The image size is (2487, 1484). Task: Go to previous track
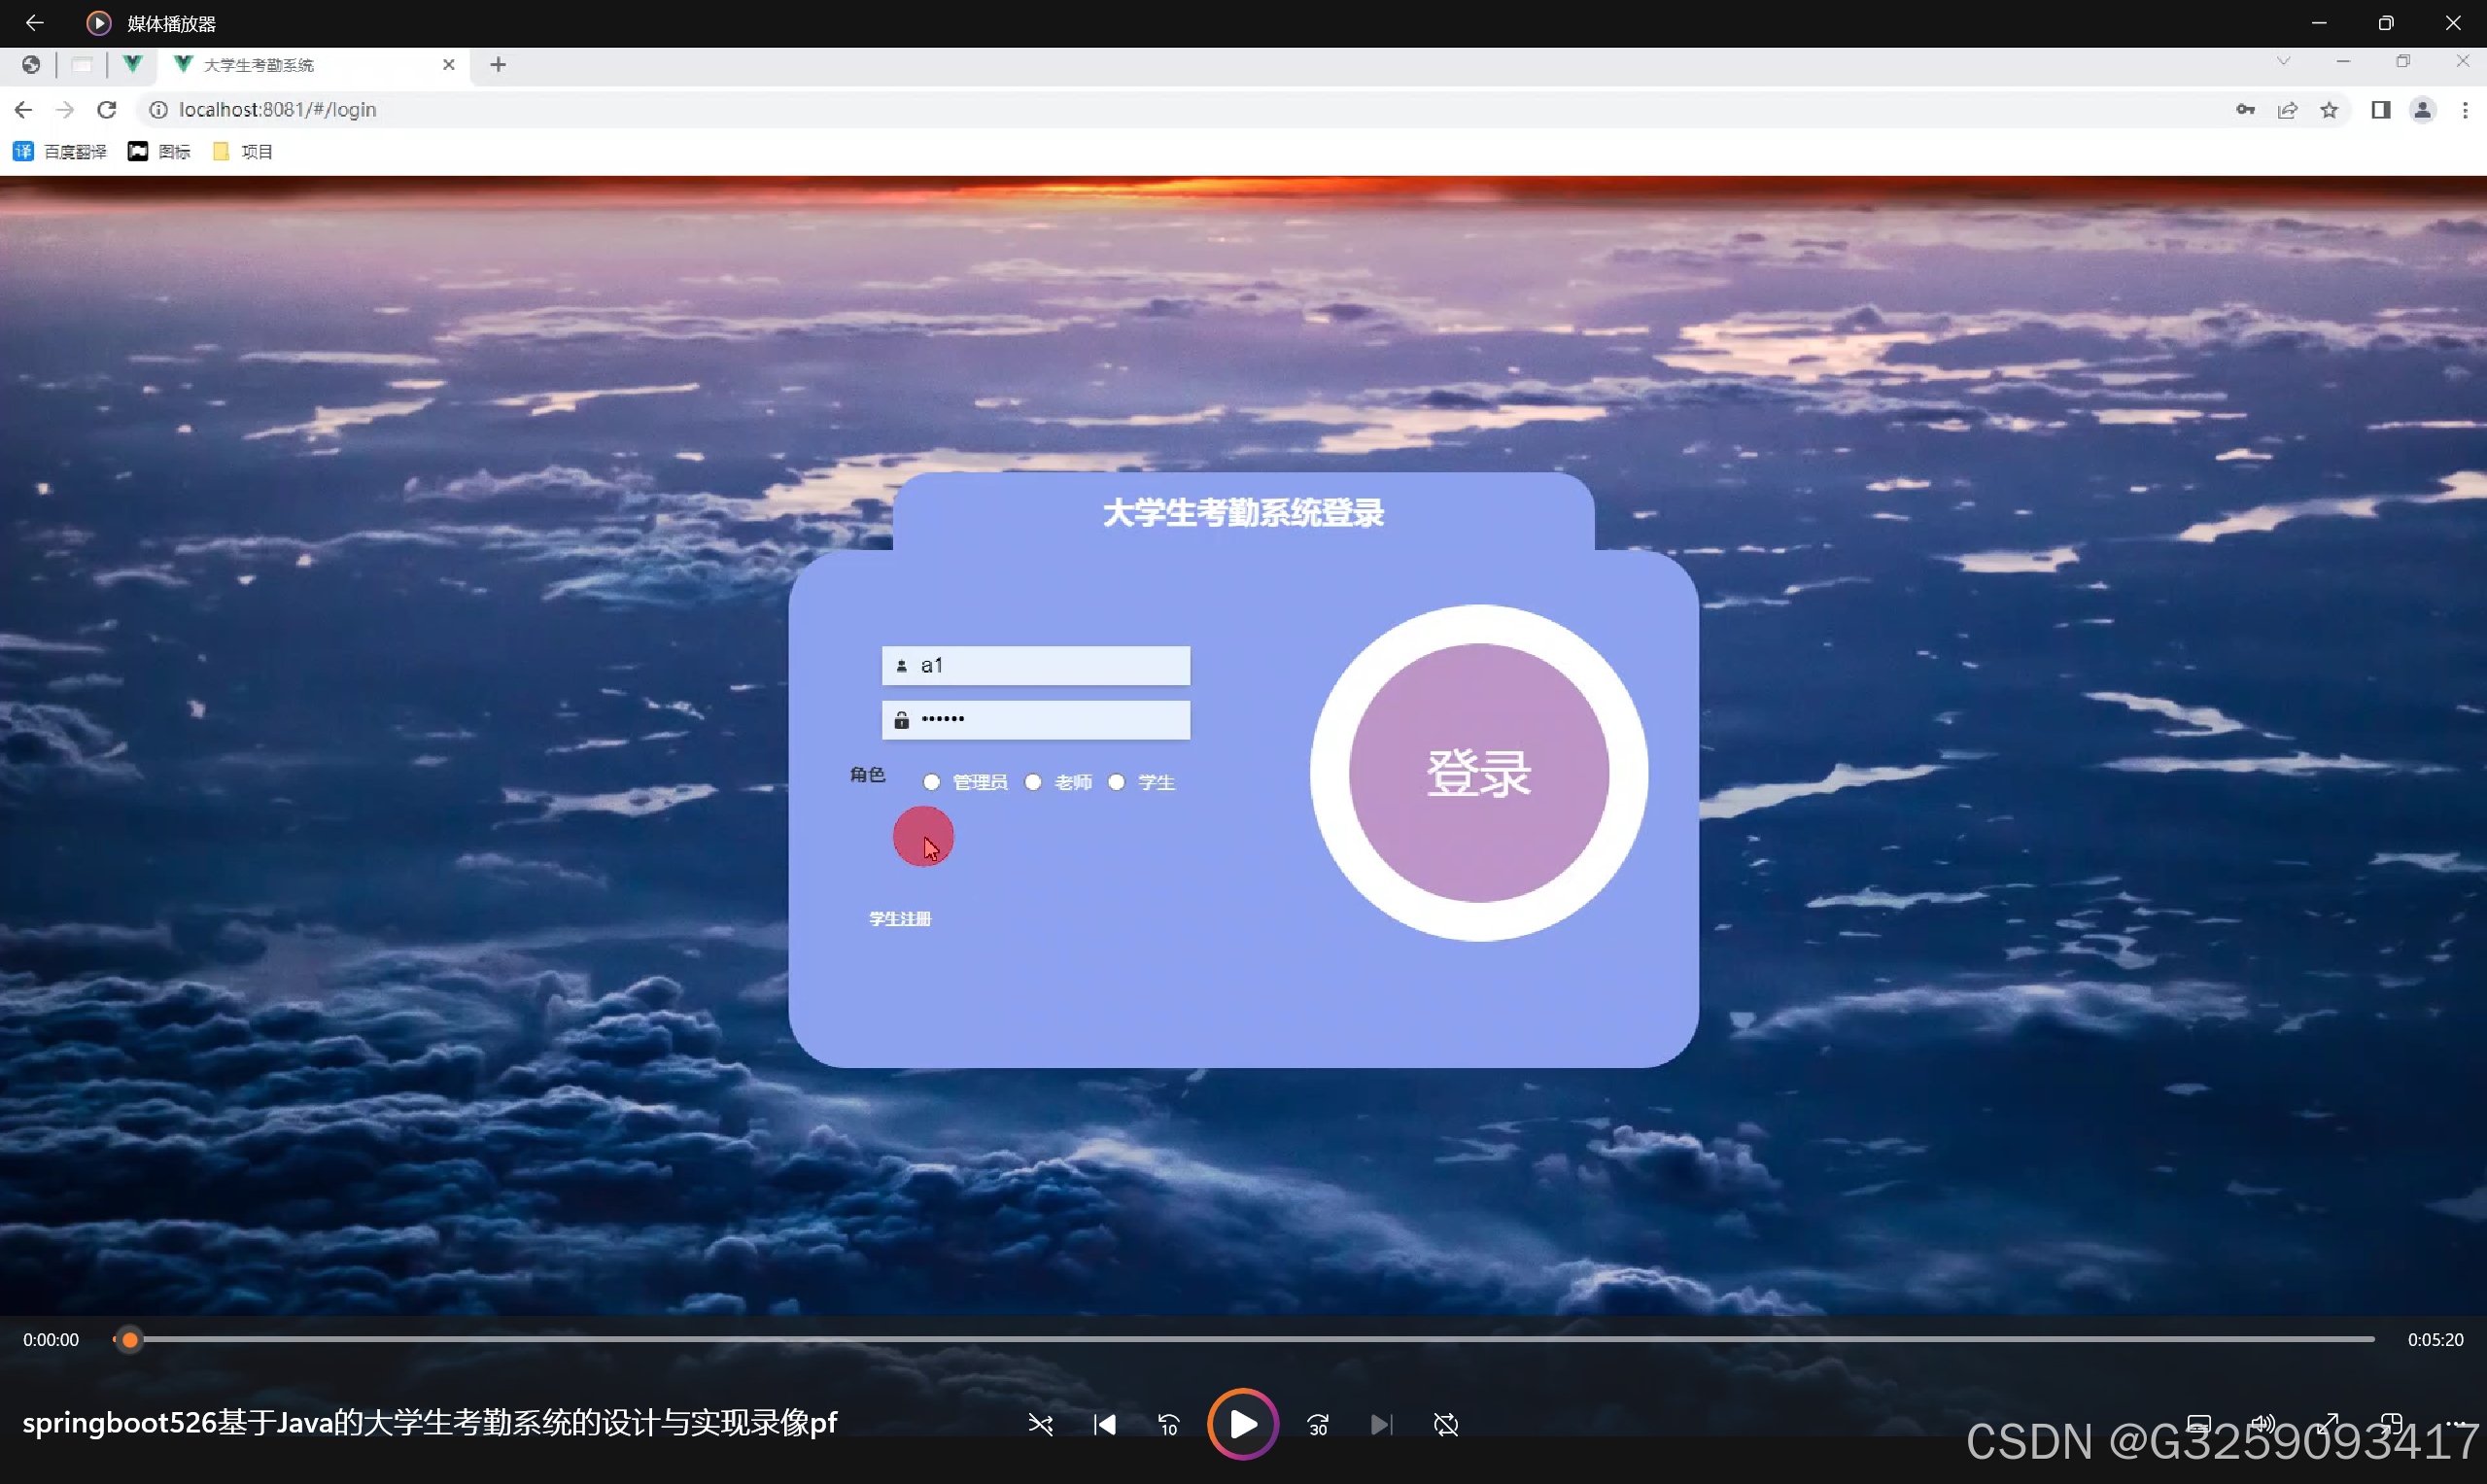tap(1104, 1424)
